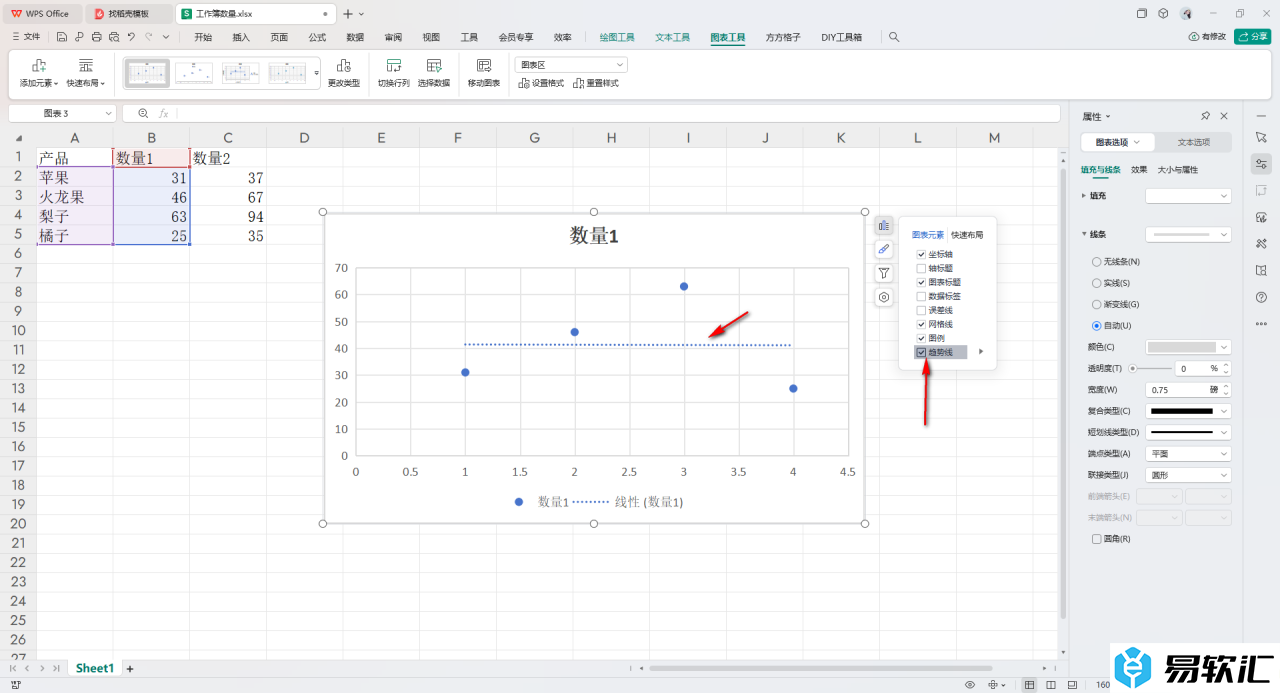Toggle the 误差线 error bars checkbox
This screenshot has width=1280, height=693.
pos(921,310)
